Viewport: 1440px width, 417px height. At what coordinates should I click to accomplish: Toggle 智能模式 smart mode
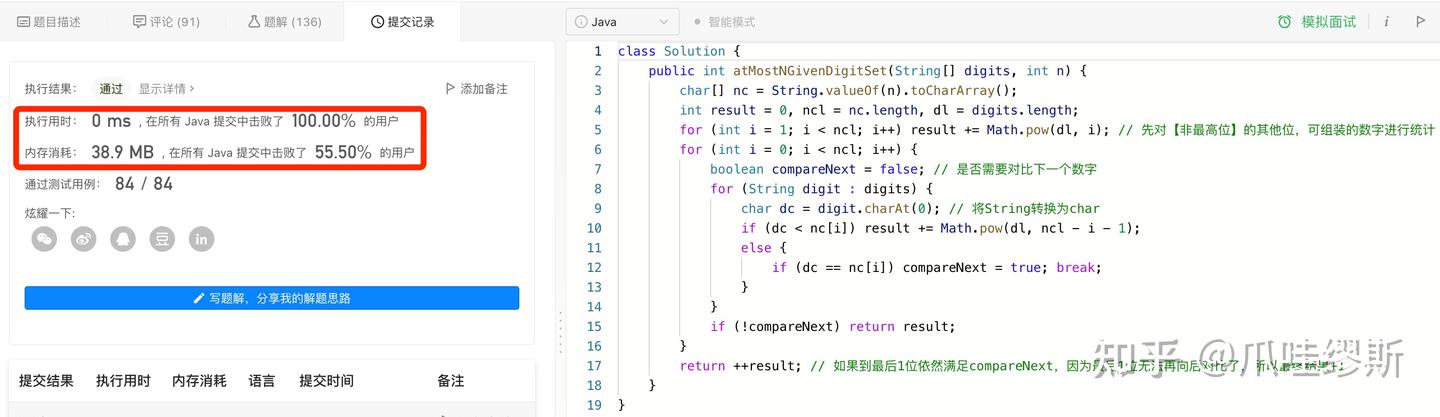[724, 21]
